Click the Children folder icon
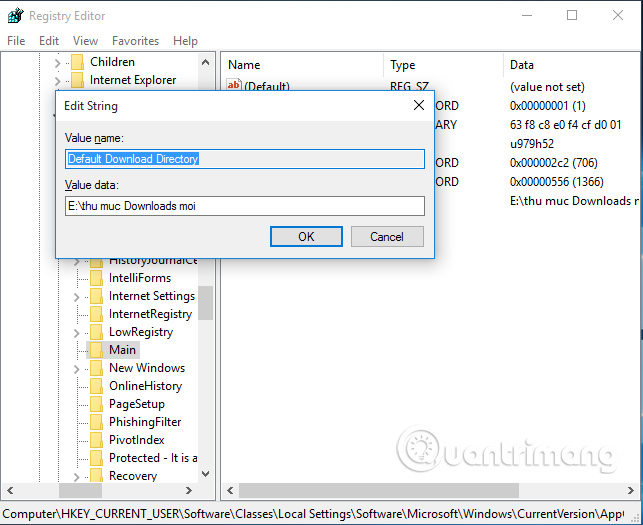 click(x=77, y=62)
